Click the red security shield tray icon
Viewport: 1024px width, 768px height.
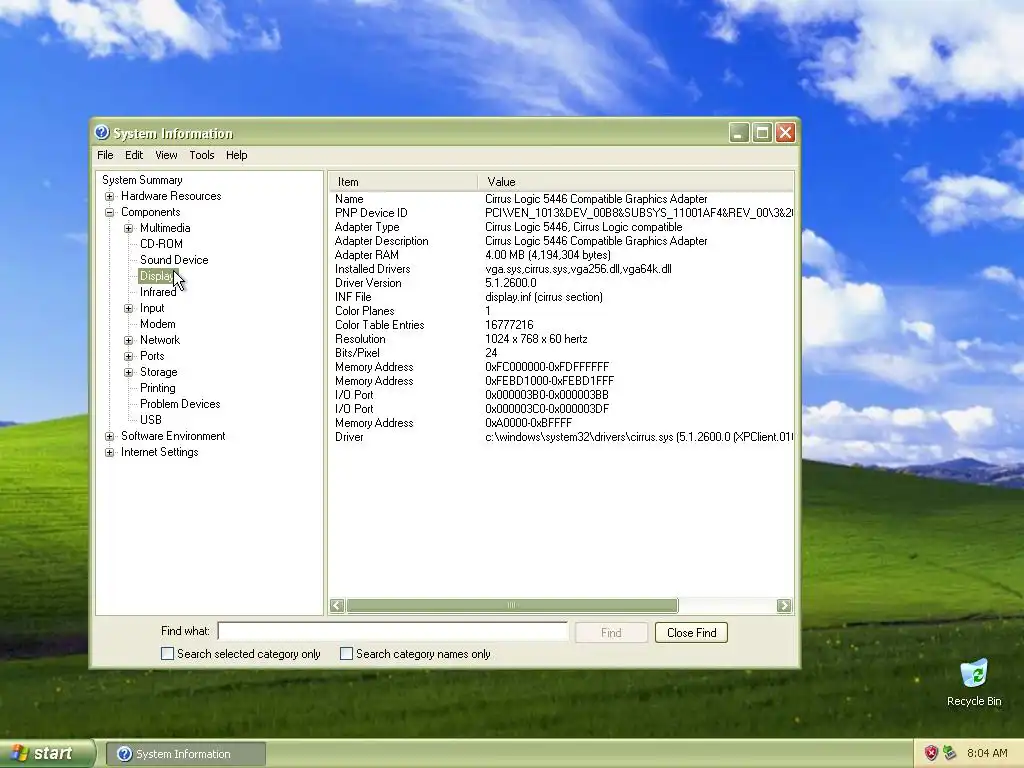click(931, 753)
